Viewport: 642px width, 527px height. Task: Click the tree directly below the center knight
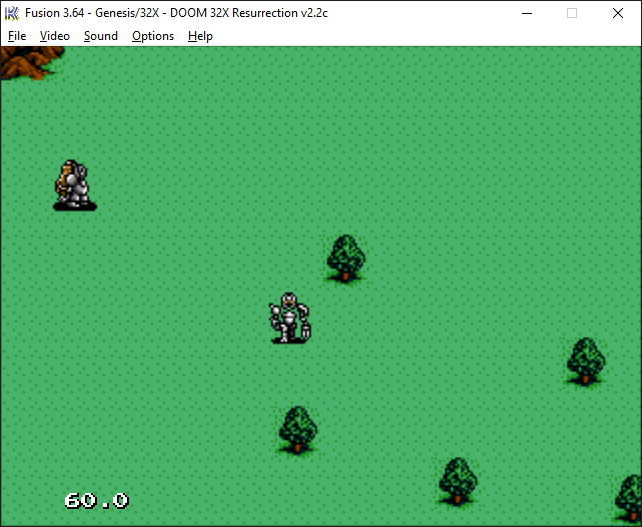click(x=297, y=429)
